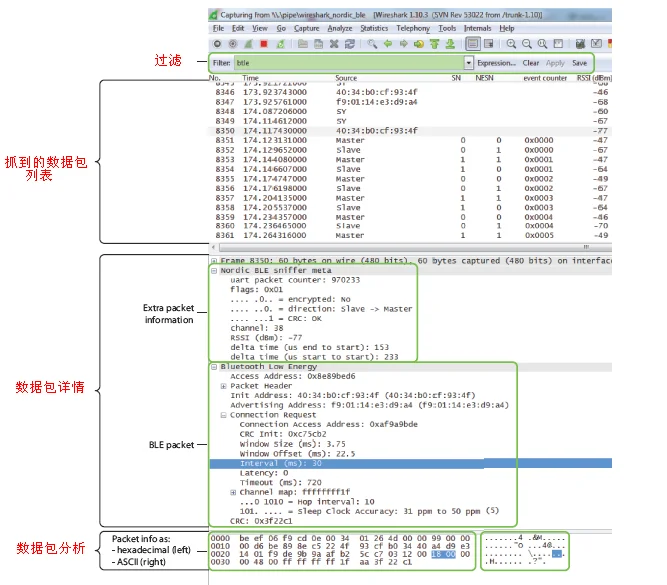Expand the Channel map node

coord(233,492)
